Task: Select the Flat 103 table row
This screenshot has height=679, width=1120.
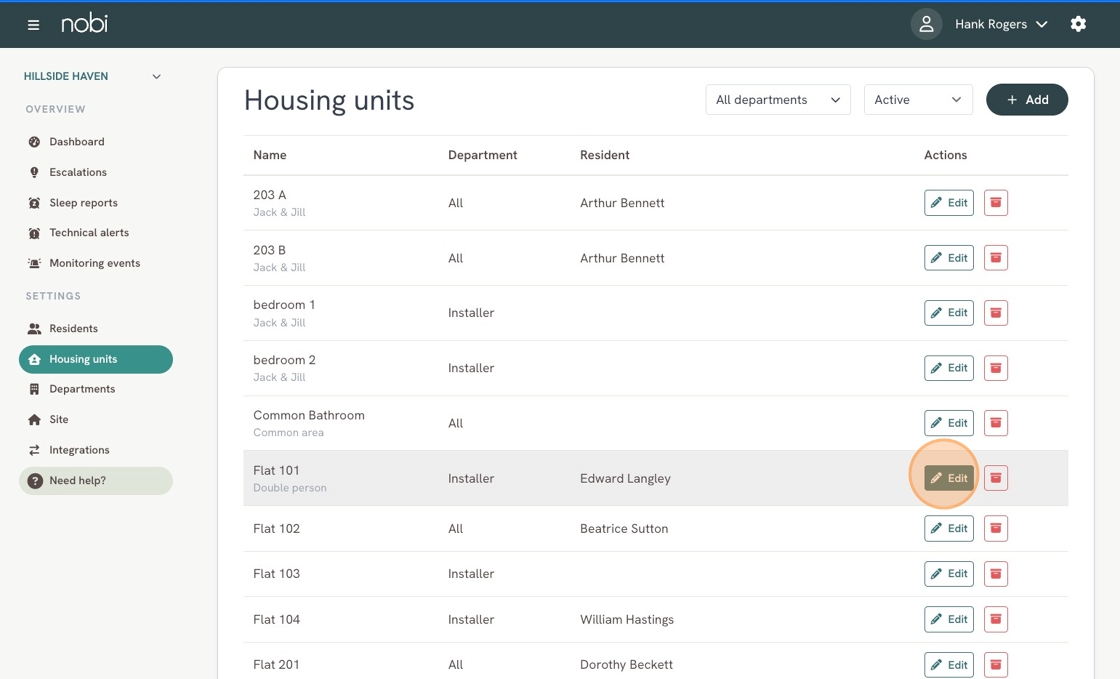Action: click(x=655, y=574)
